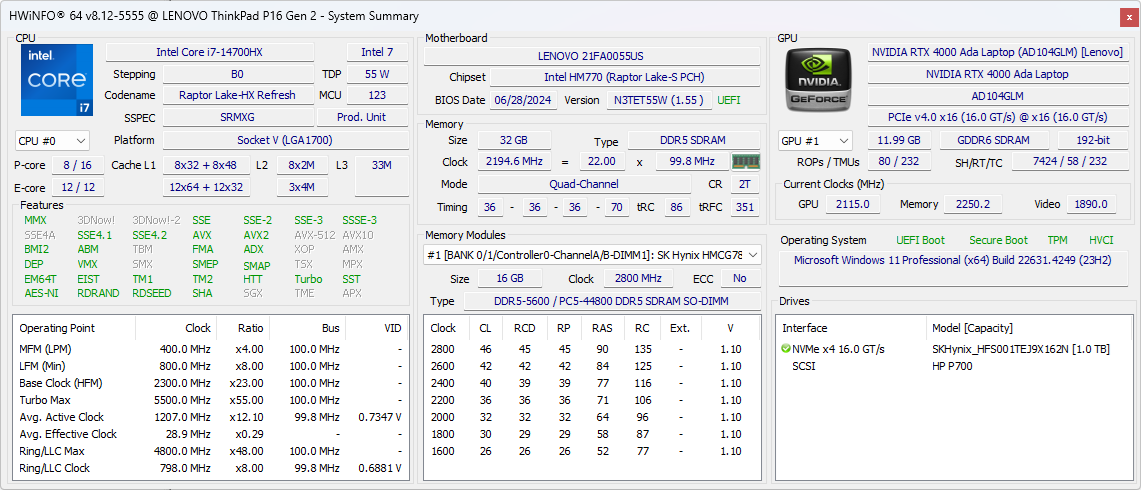Select the Prod. Unit field
The width and height of the screenshot is (1141, 490).
[x=361, y=117]
